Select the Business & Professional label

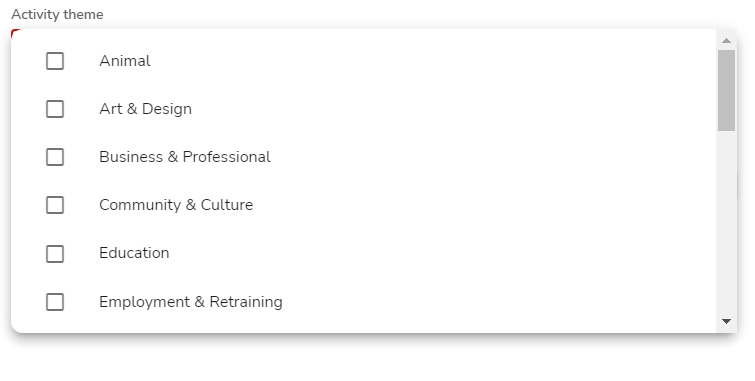[185, 157]
